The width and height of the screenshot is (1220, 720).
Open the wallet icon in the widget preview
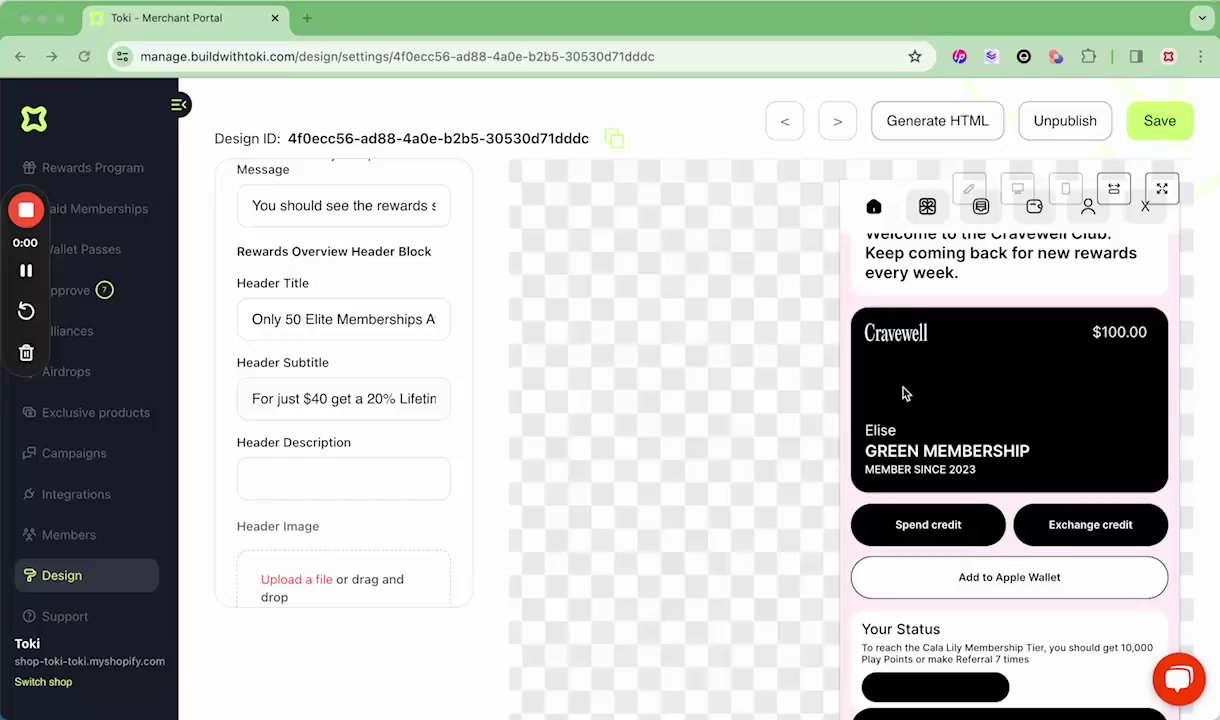[x=1034, y=207]
